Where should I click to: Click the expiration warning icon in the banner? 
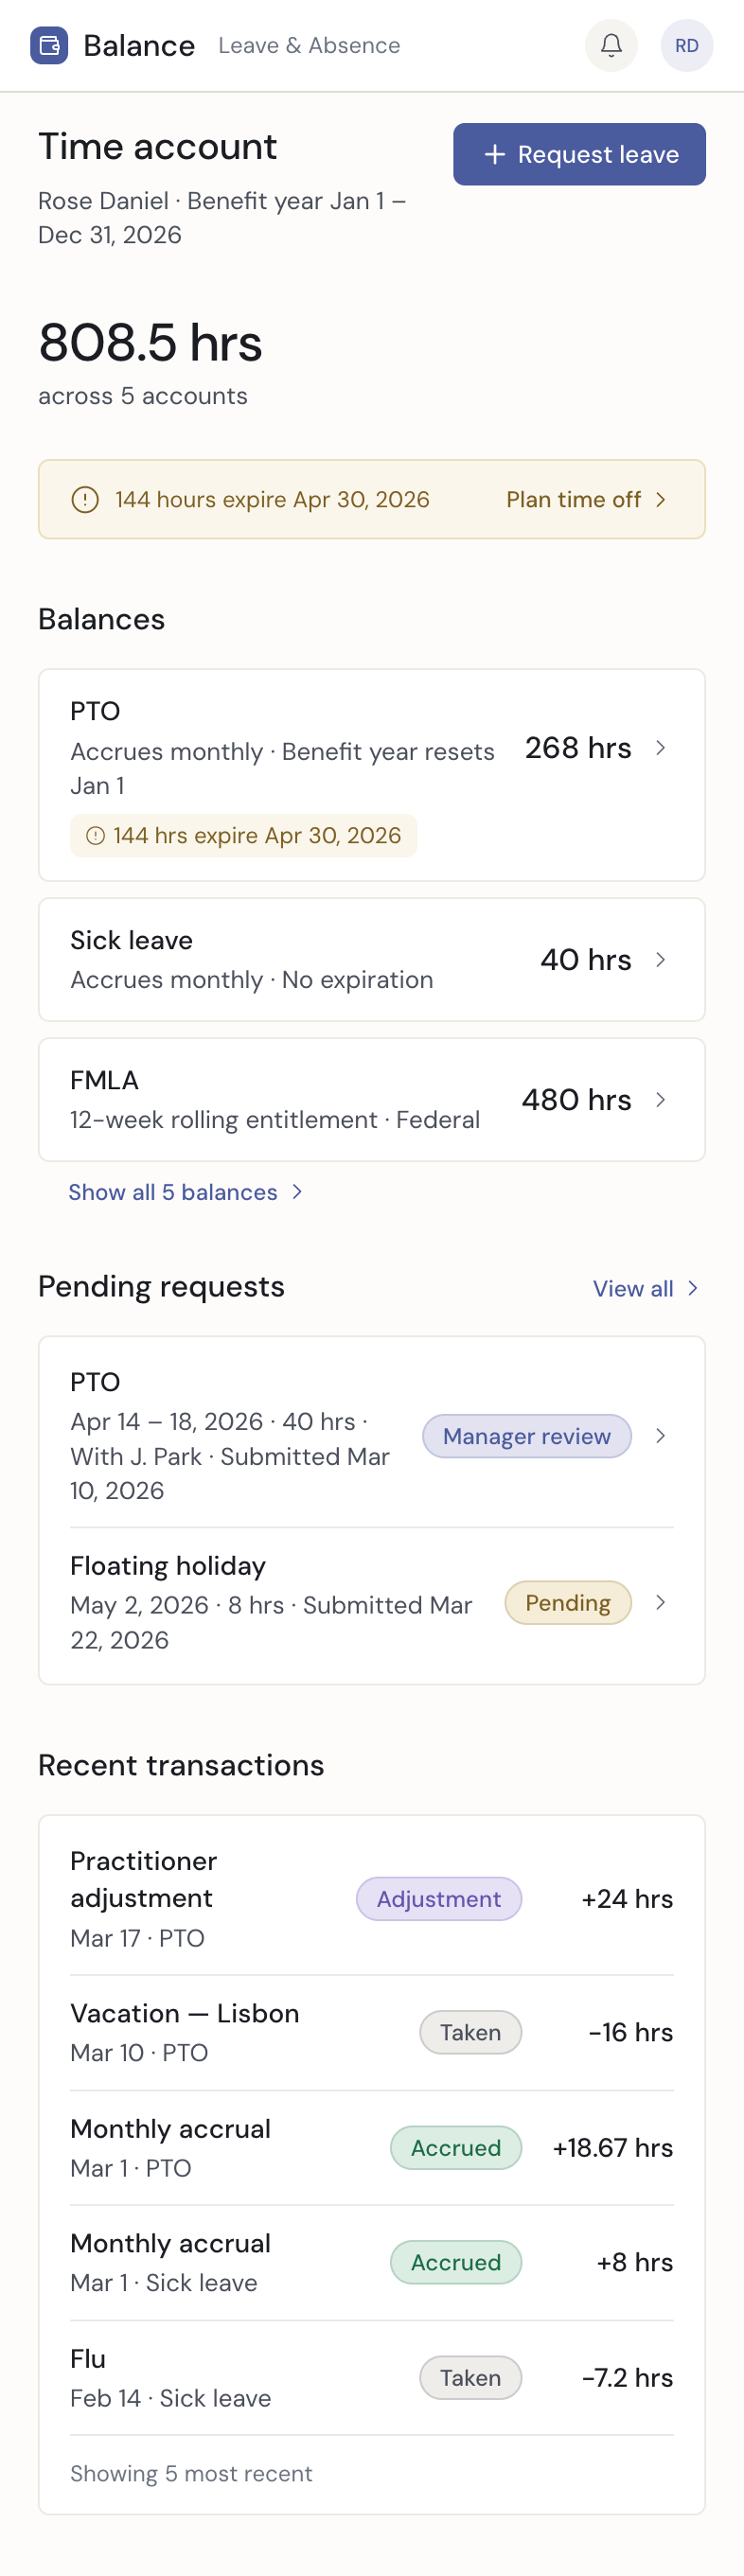pos(84,500)
